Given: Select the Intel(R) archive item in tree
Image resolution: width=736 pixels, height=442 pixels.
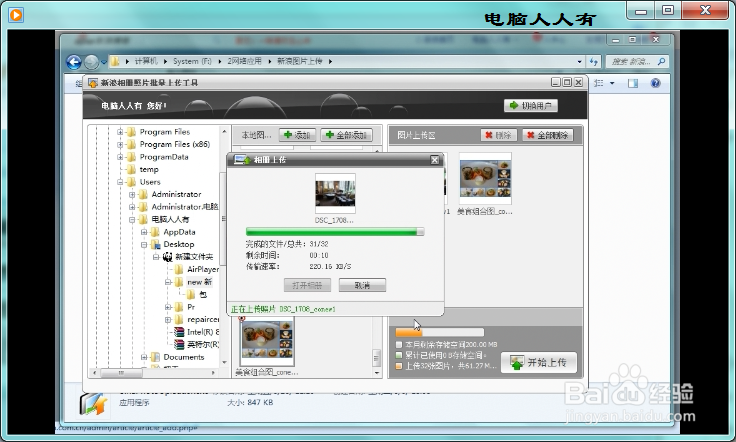Looking at the screenshot, I should 203,332.
